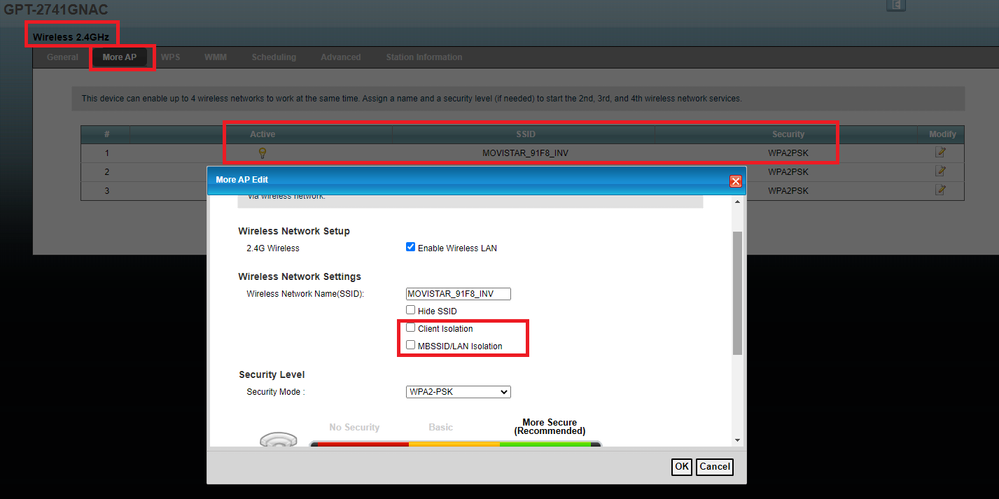Open modify icon for row 3
Screen dimensions: 999x499
(940, 190)
